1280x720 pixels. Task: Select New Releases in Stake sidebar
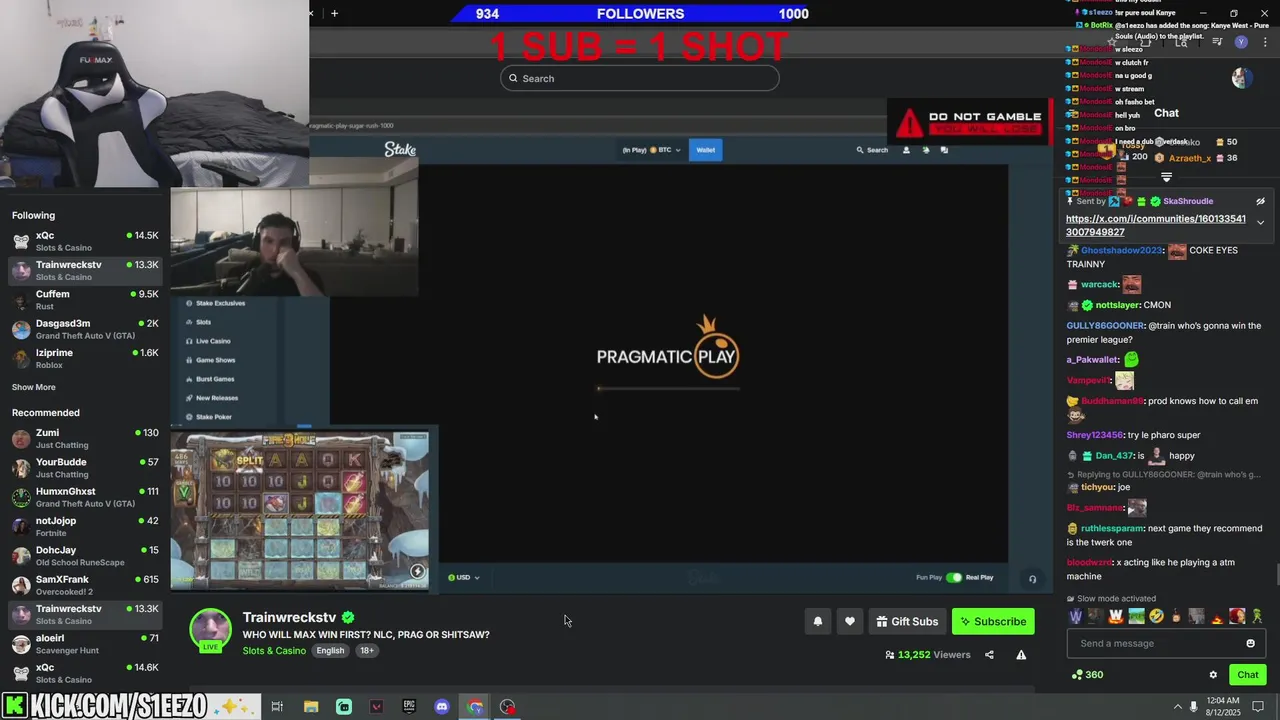(212, 398)
